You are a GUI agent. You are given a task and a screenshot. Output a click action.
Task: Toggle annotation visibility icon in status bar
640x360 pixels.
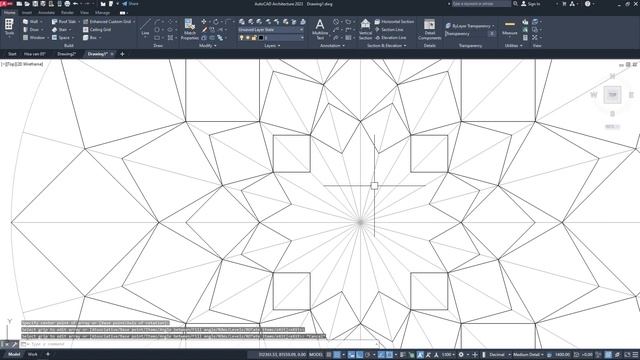click(x=420, y=355)
